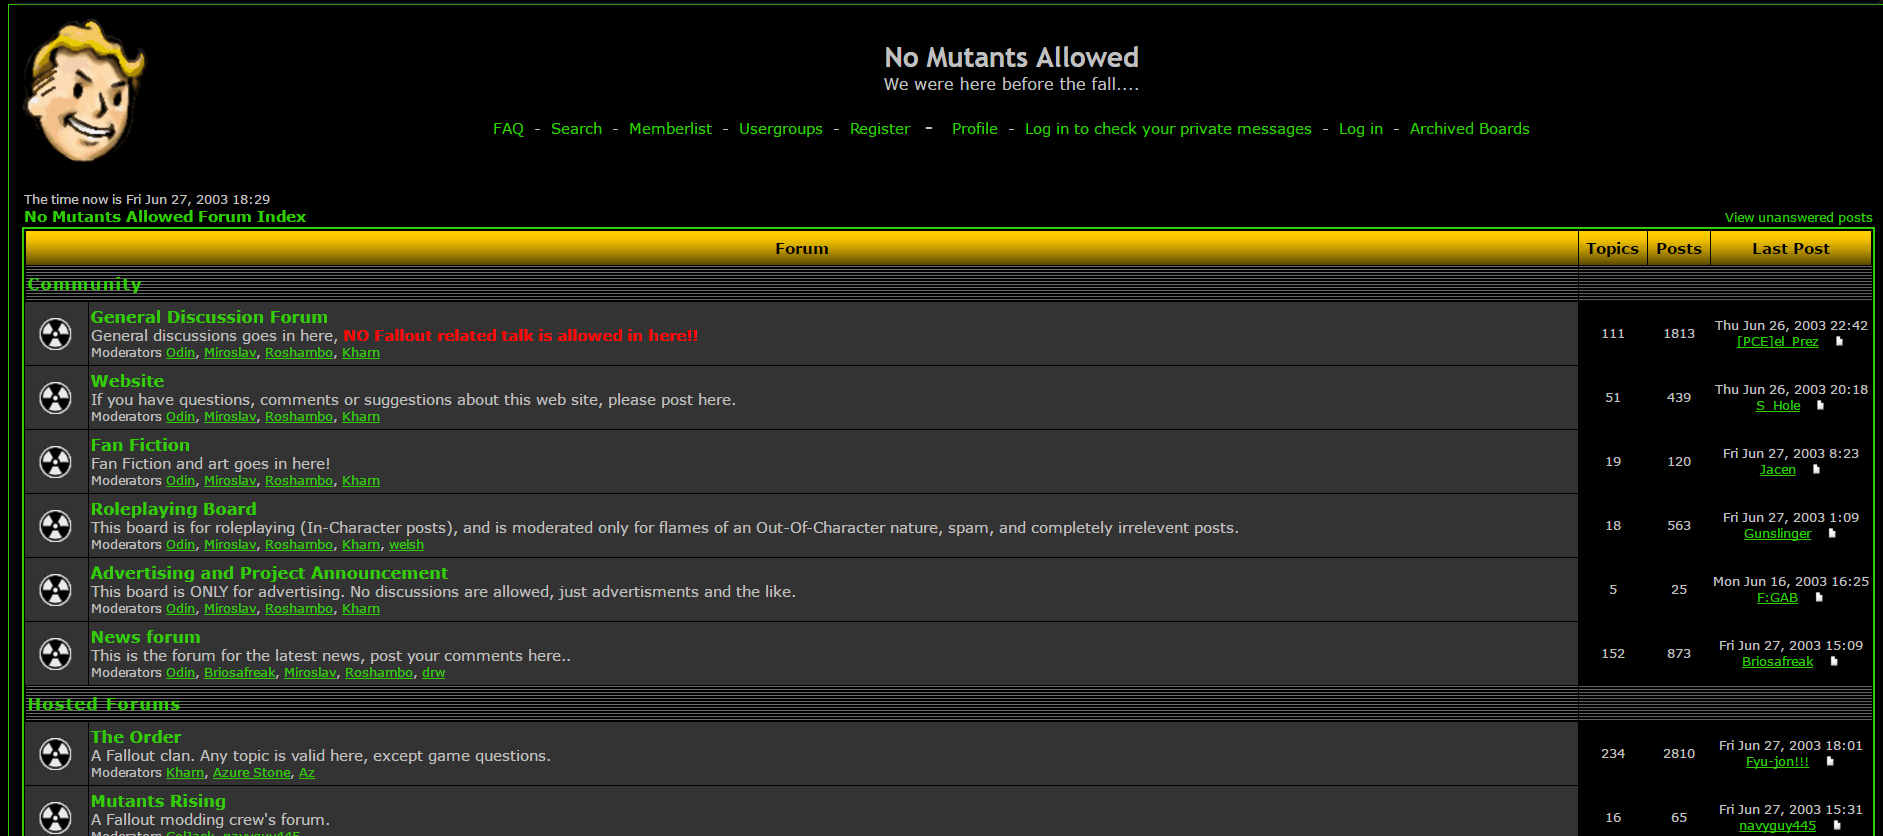View latest post icon next to navyguy445
This screenshot has width=1883, height=836.
coord(1837,826)
